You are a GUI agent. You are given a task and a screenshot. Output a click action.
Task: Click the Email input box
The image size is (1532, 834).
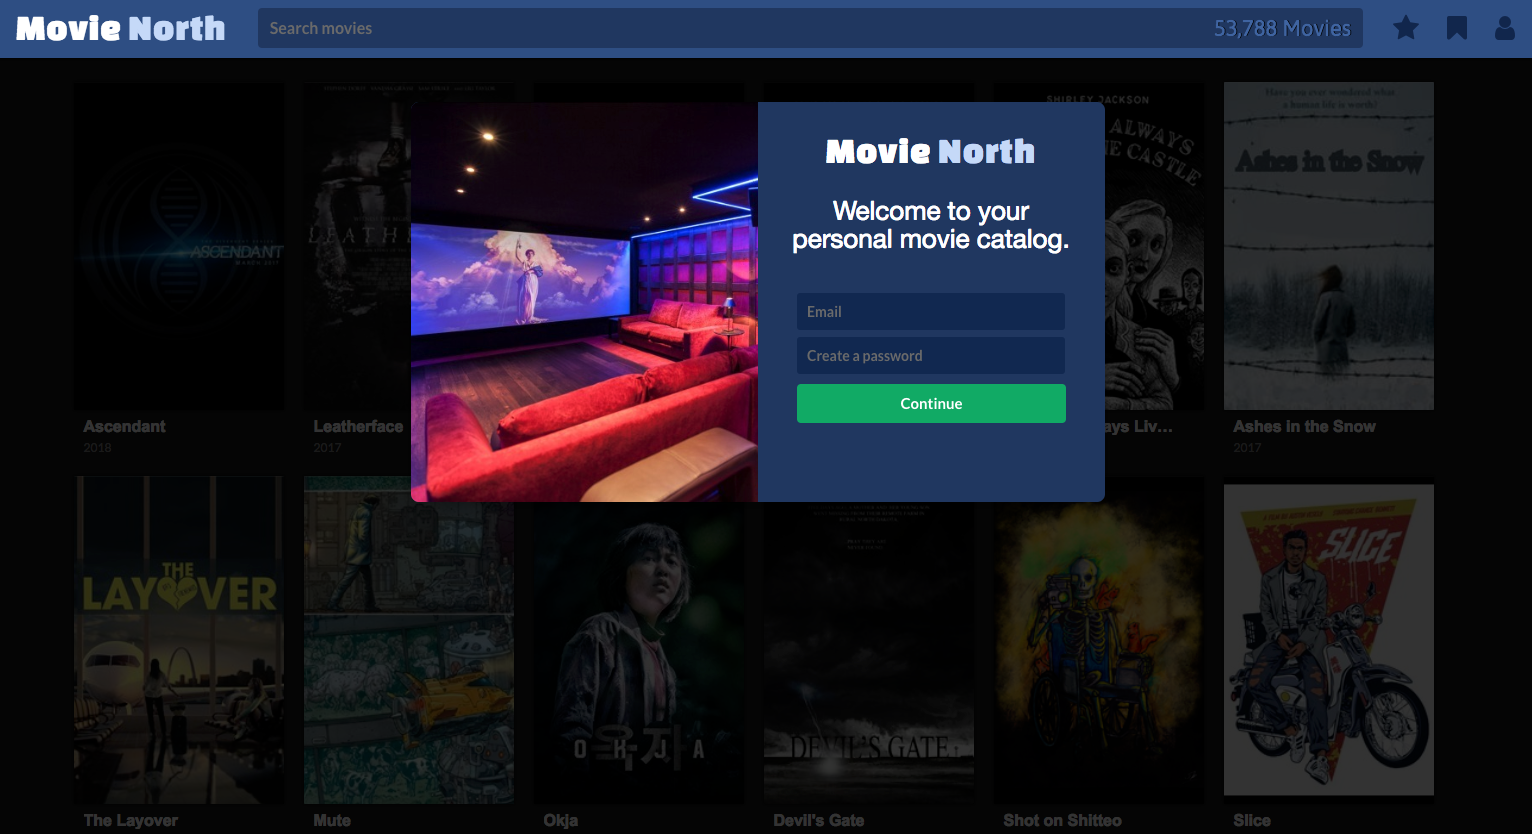(x=930, y=311)
